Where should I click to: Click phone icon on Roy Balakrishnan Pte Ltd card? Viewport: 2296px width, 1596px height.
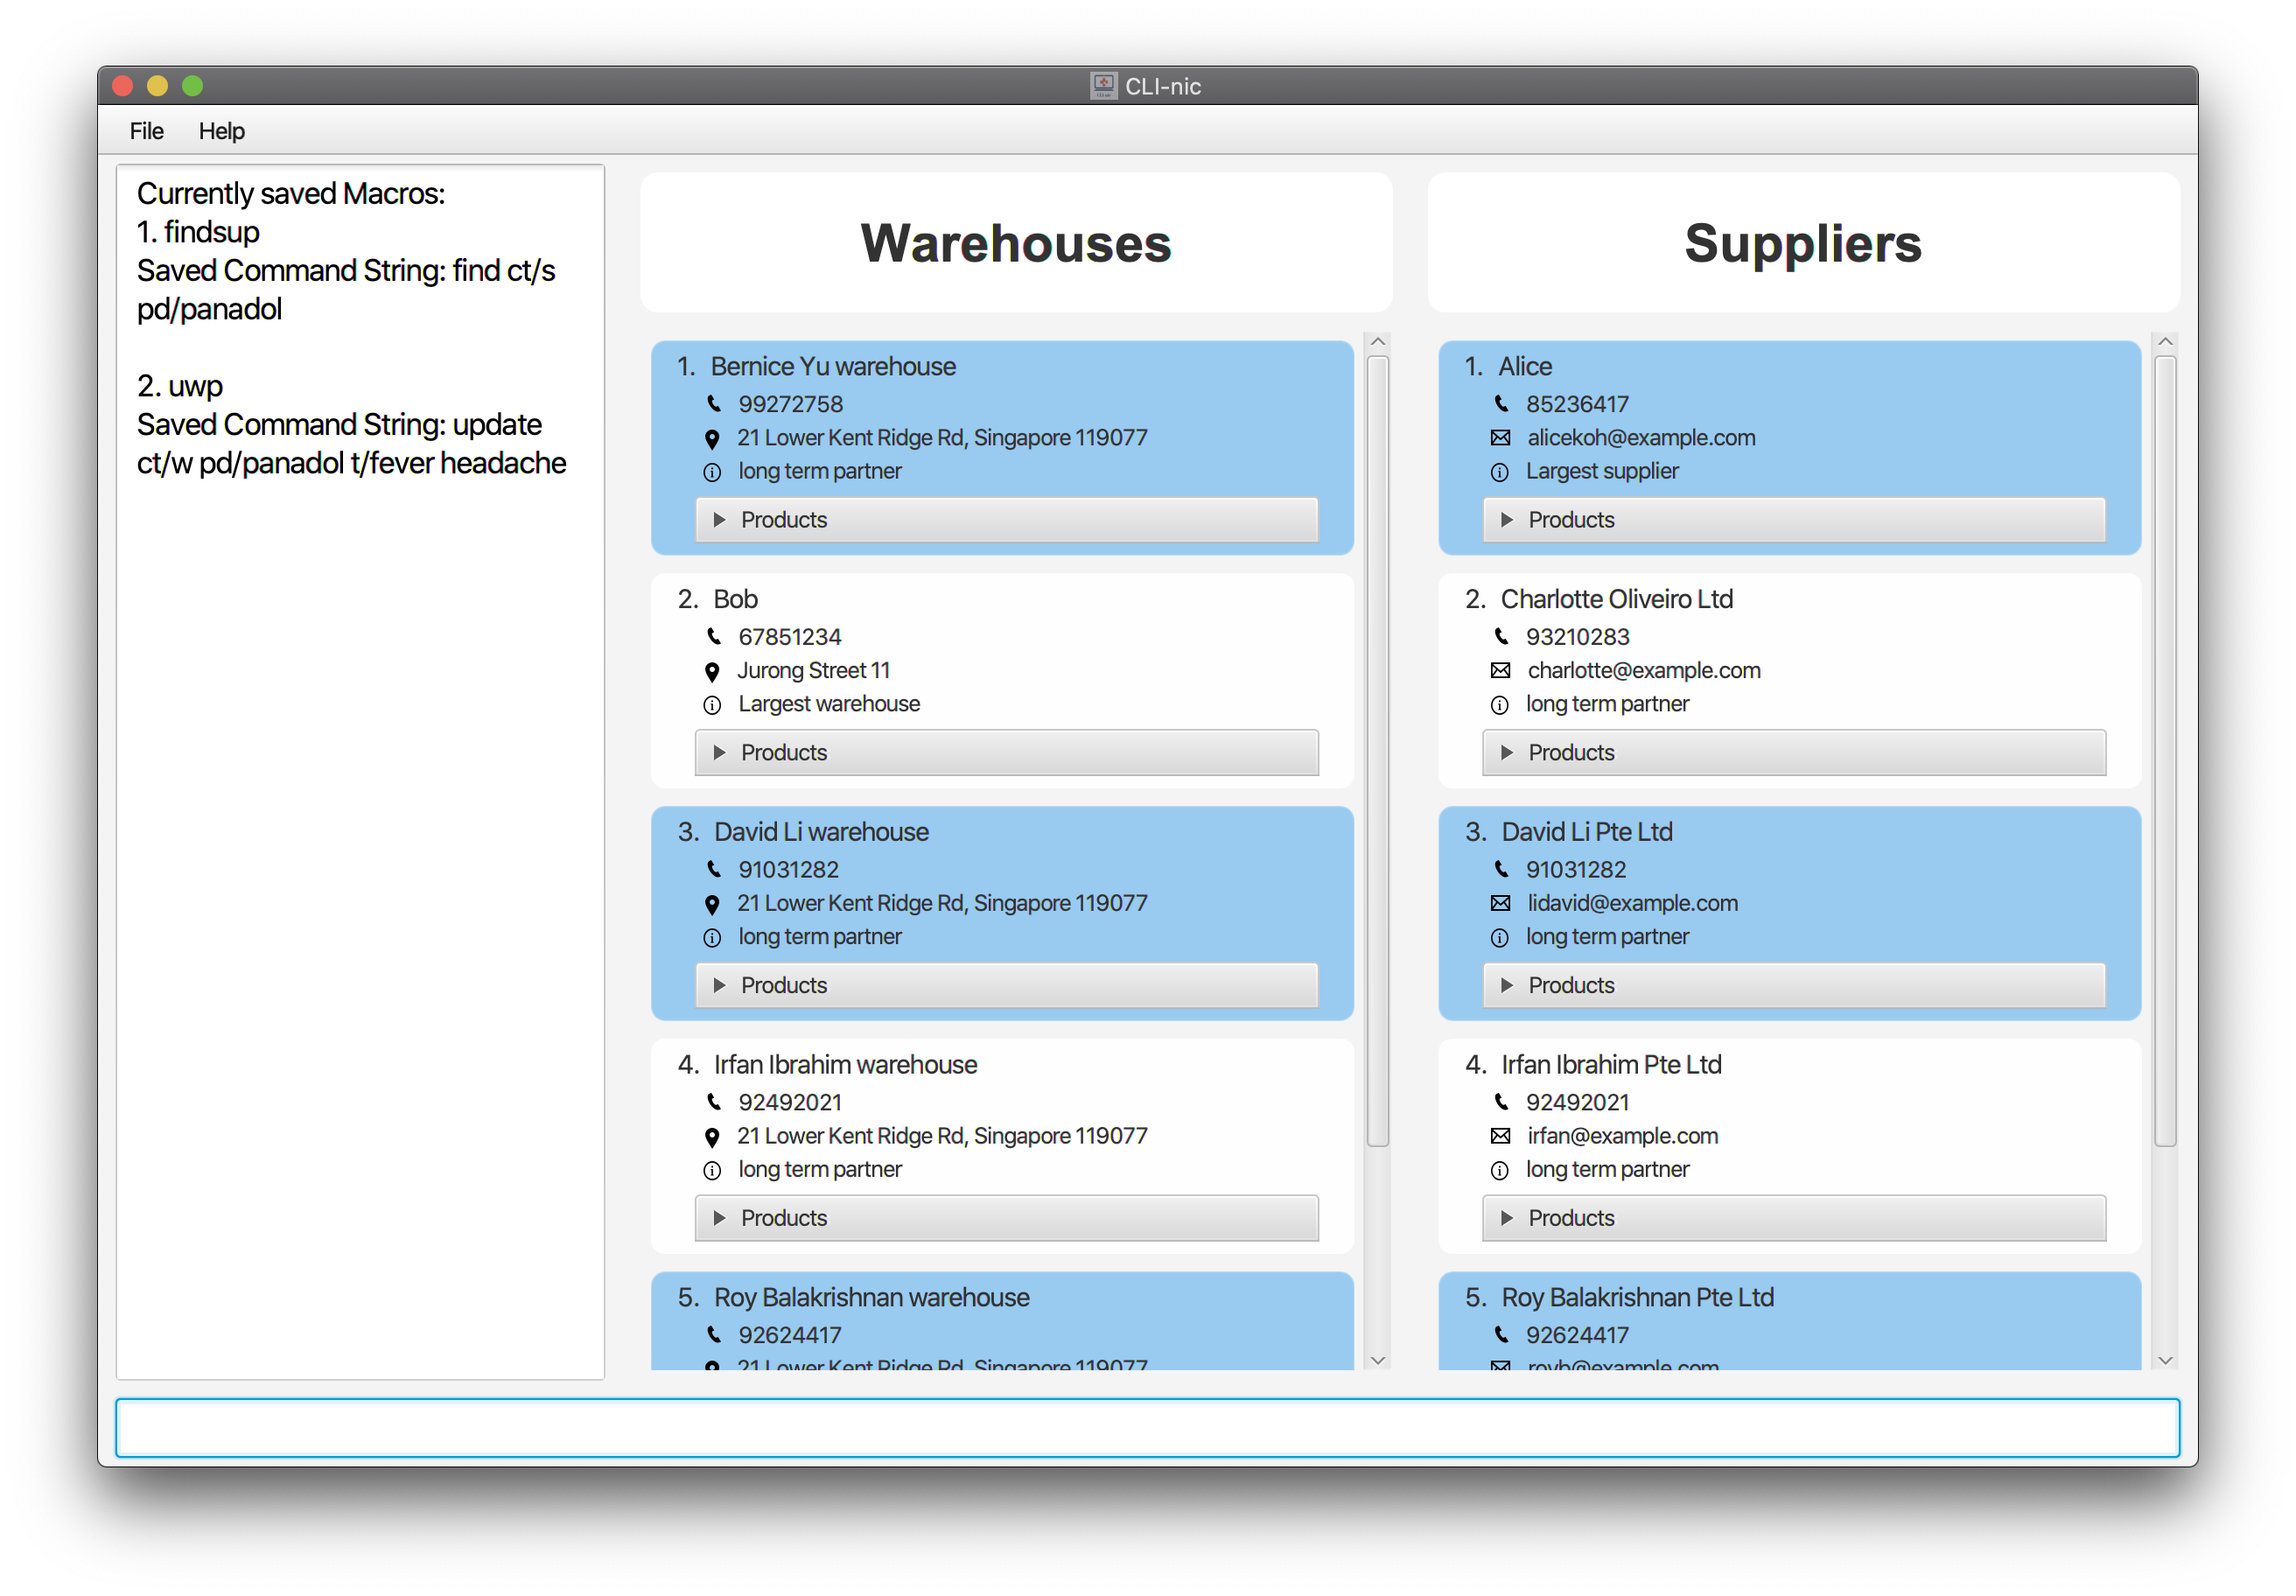[x=1501, y=1336]
